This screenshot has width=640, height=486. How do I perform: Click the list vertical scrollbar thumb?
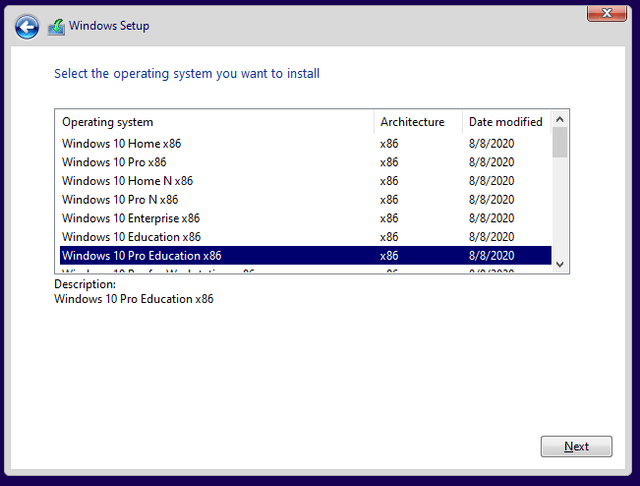click(560, 142)
